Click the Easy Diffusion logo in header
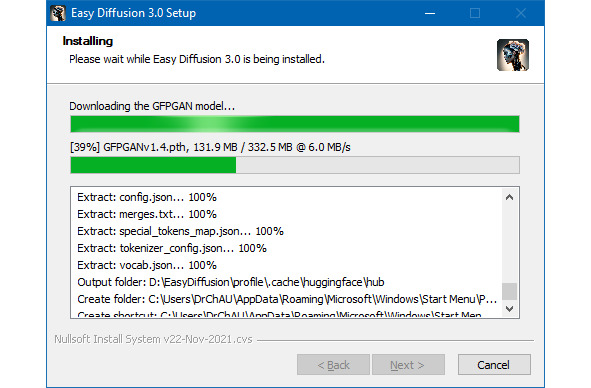This screenshot has width=591, height=388. pos(513,55)
